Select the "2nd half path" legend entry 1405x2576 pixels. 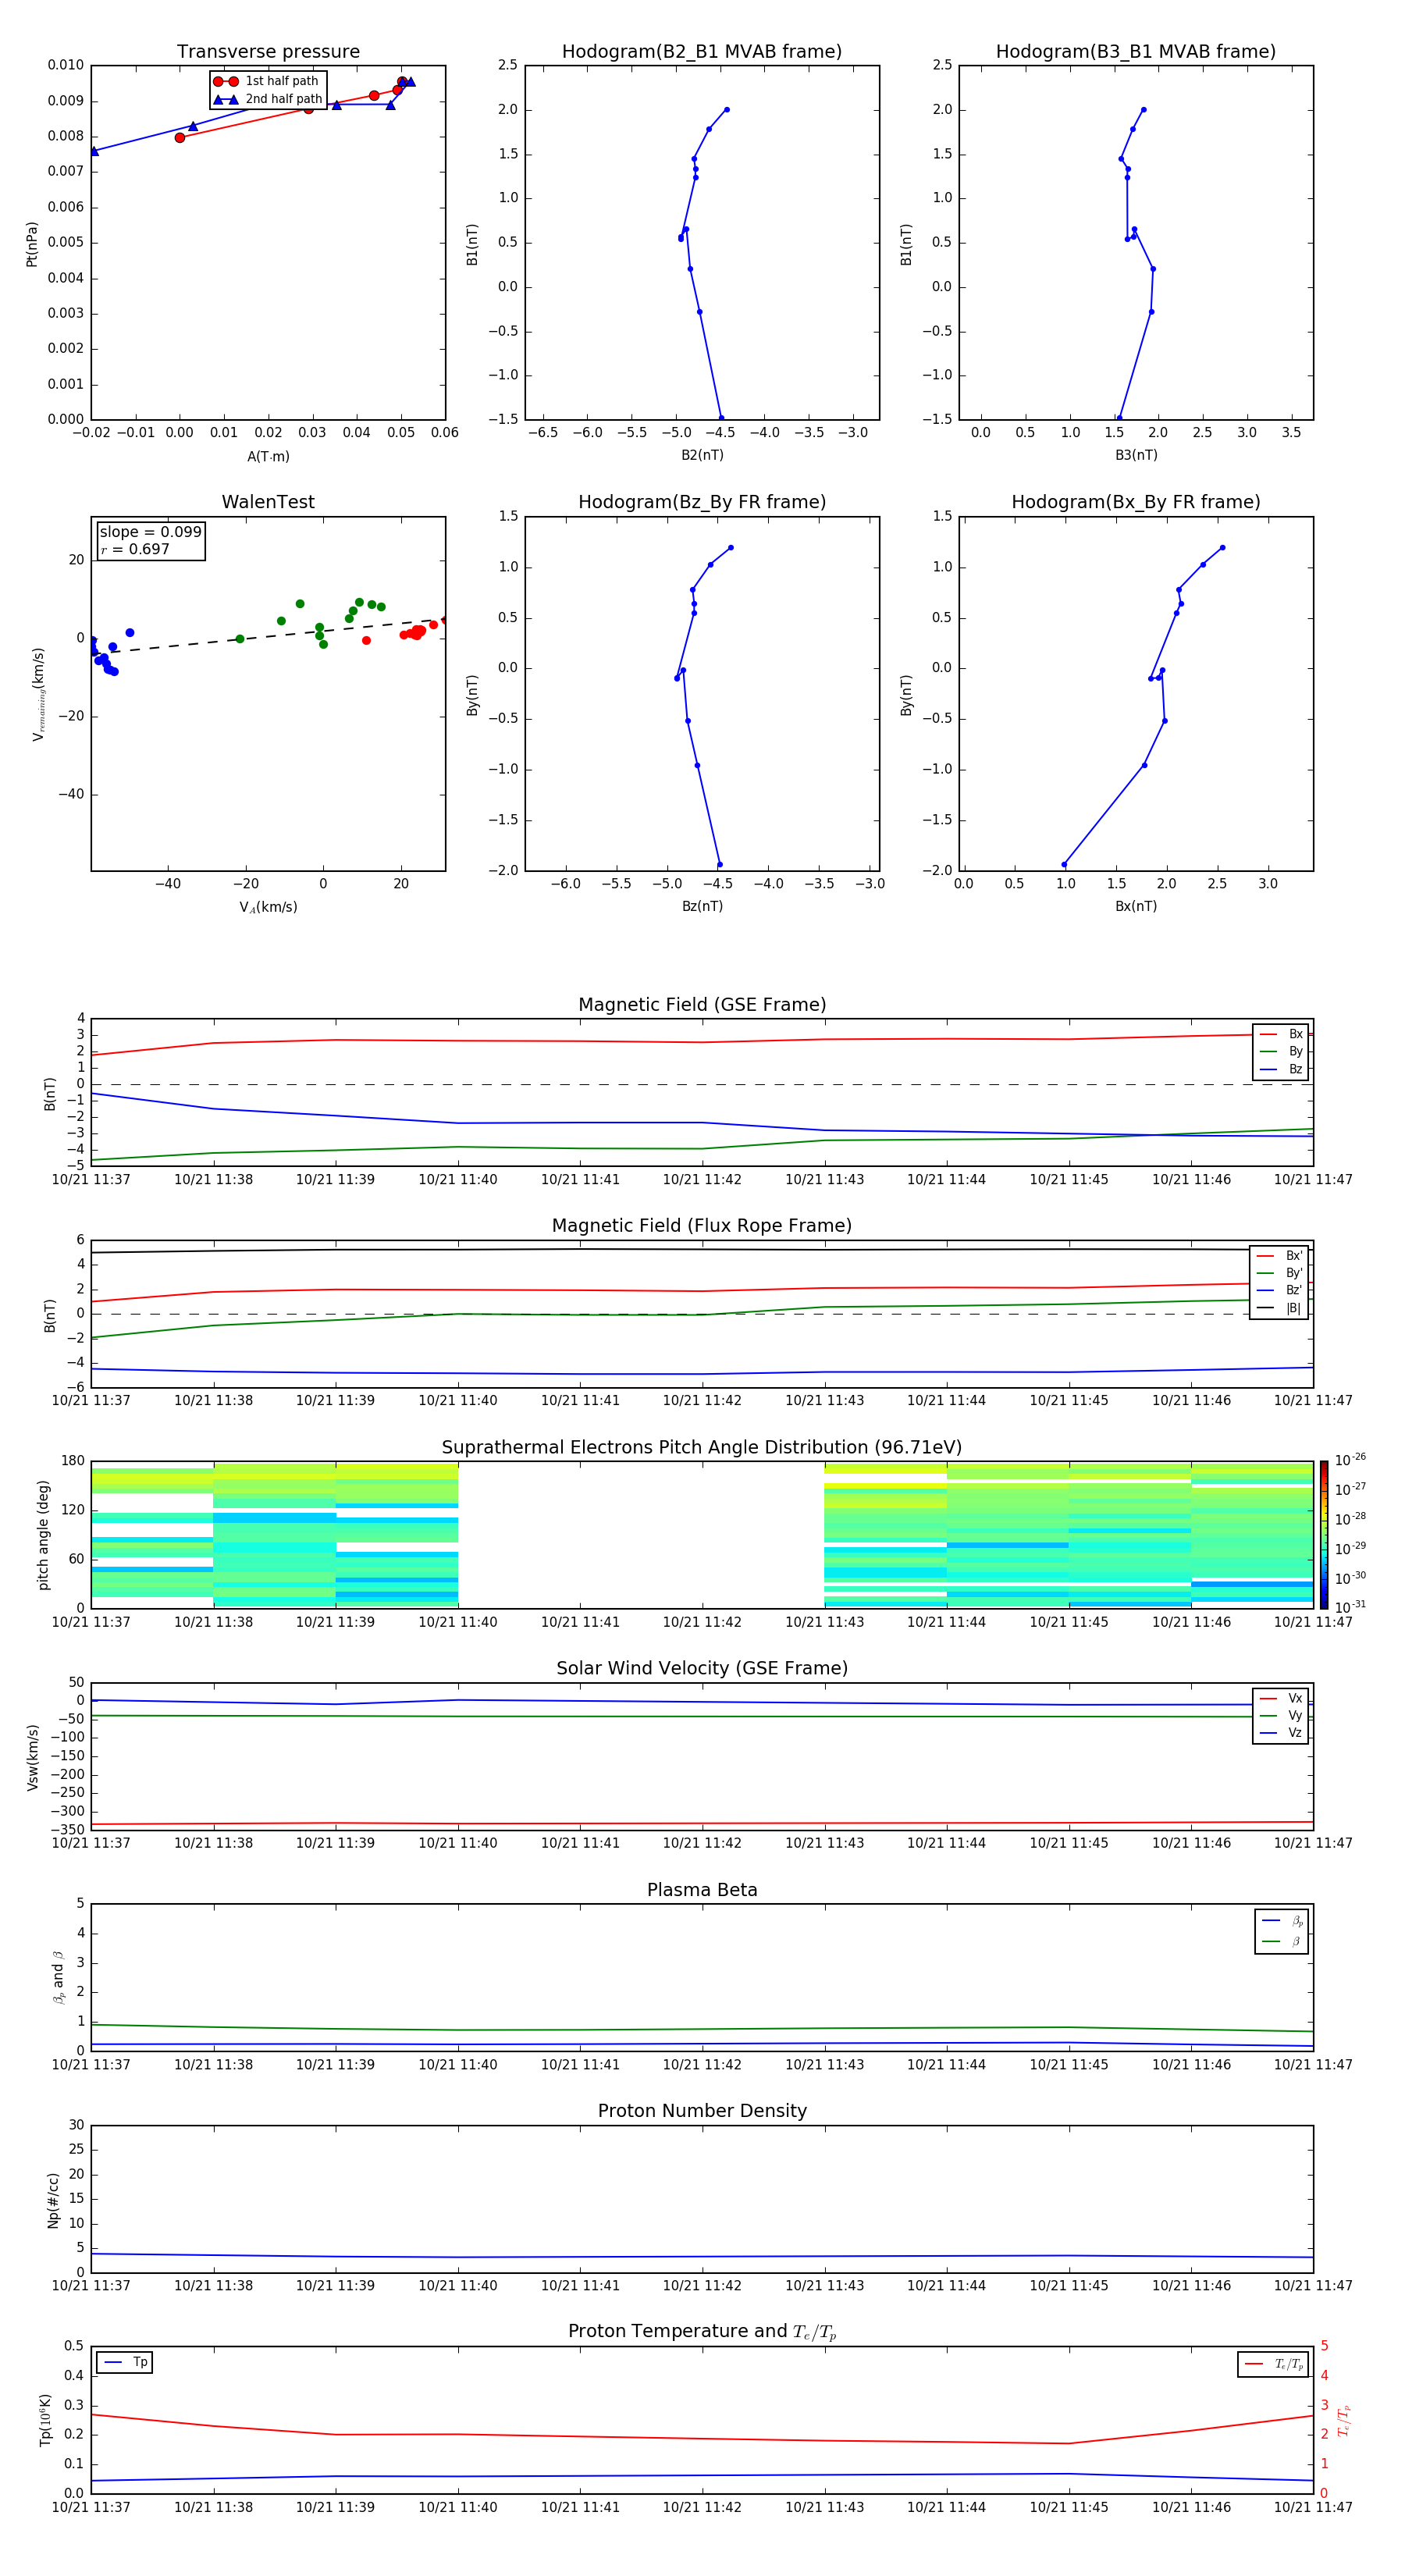pyautogui.click(x=267, y=99)
